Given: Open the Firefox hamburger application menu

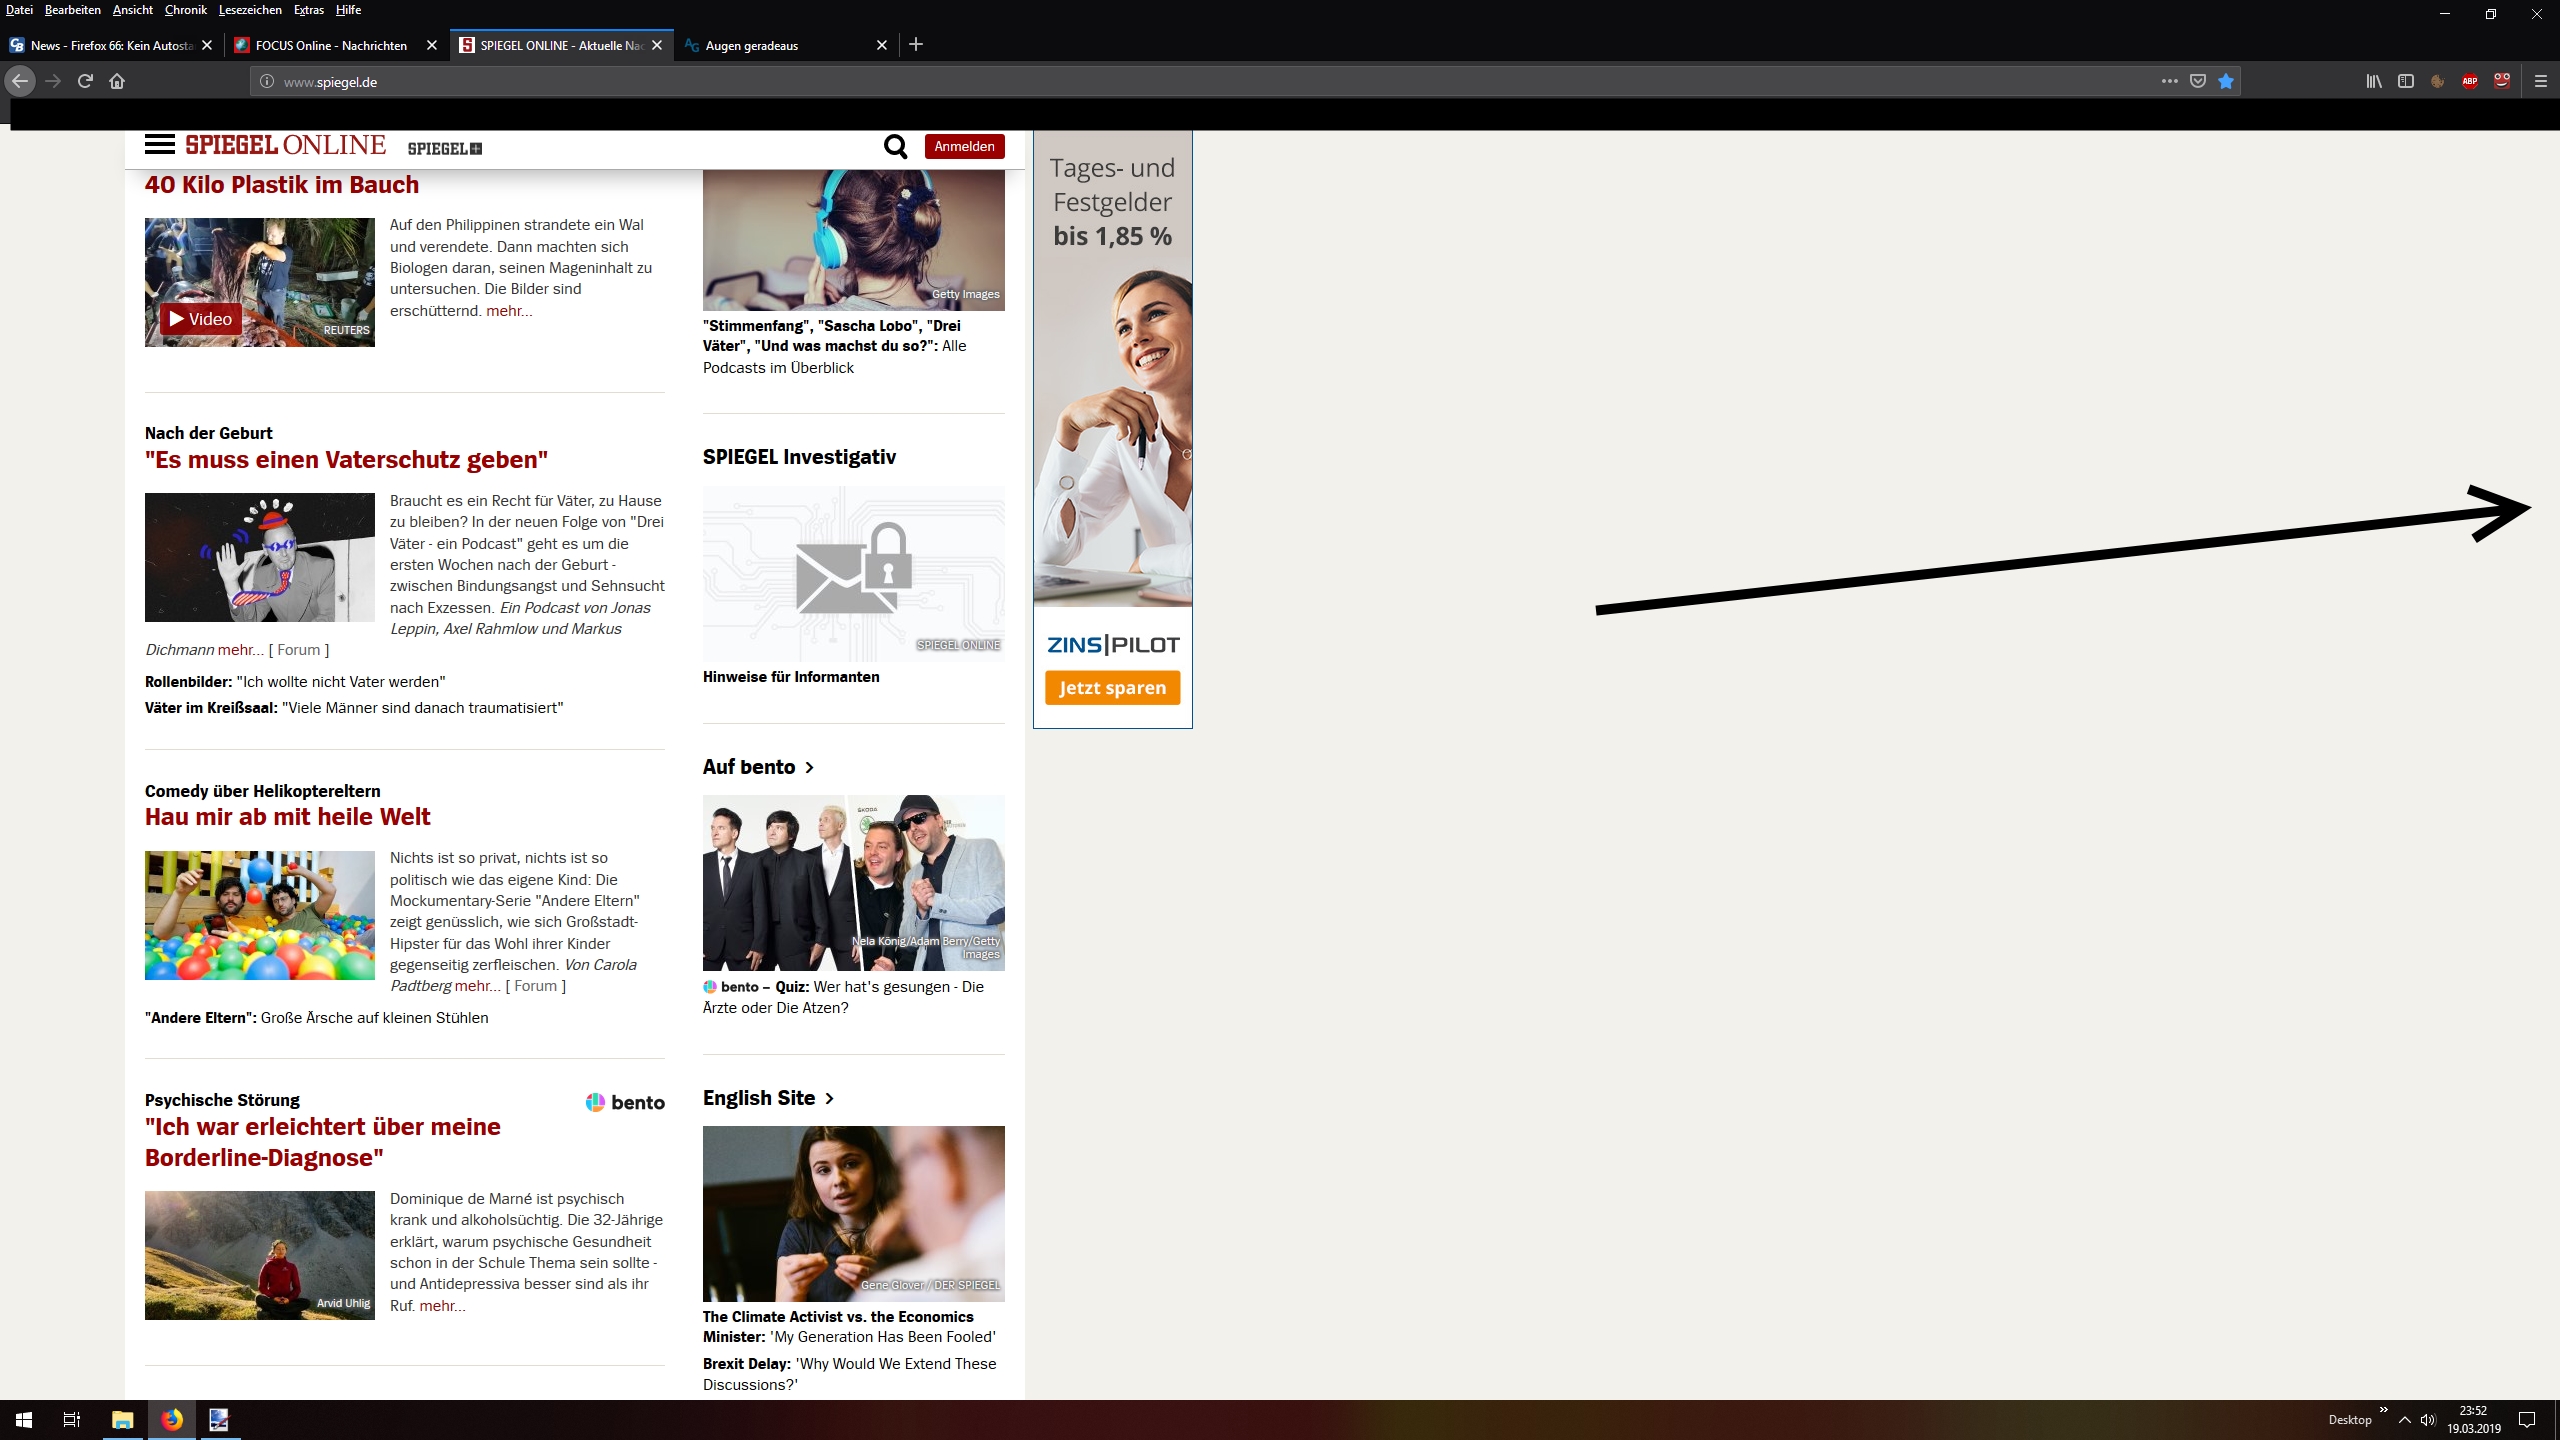Looking at the screenshot, I should (2540, 82).
